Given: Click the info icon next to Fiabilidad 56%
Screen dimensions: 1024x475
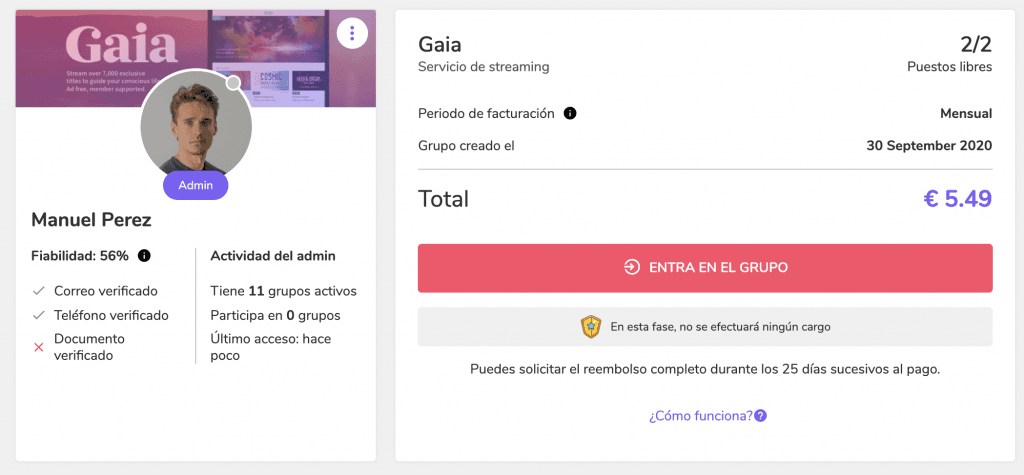Looking at the screenshot, I should [144, 256].
